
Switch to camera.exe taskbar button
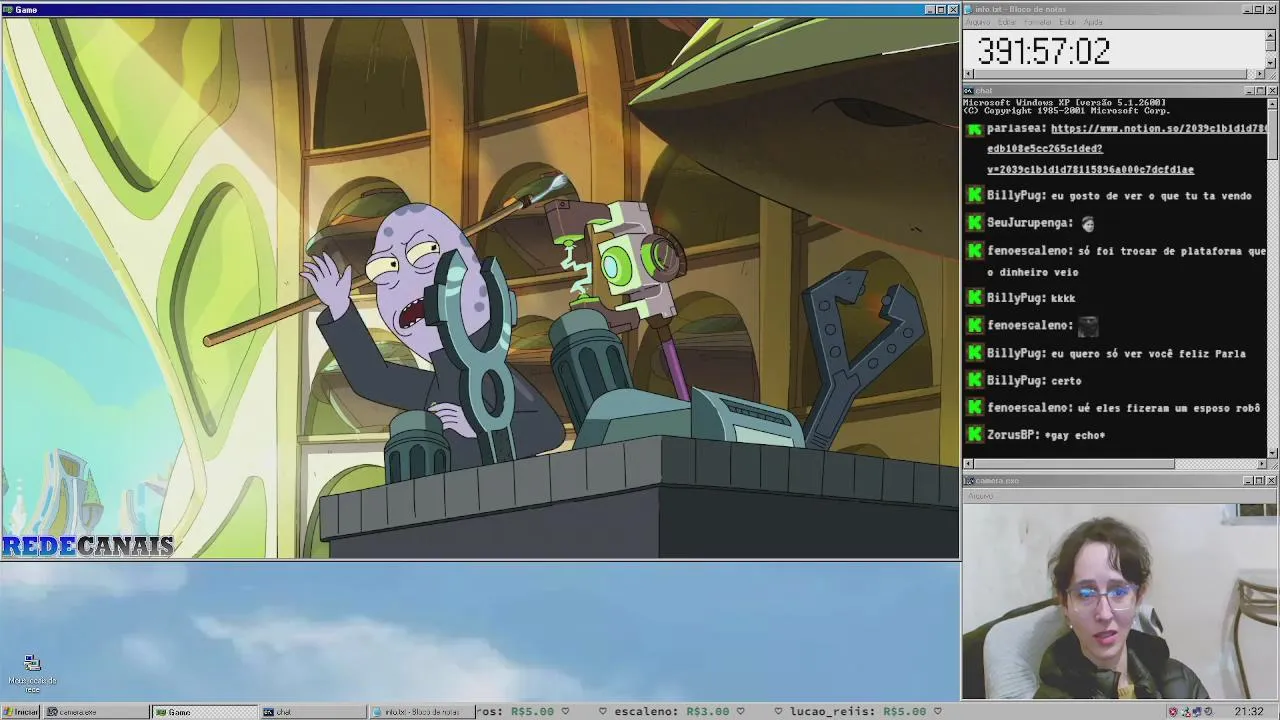pyautogui.click(x=96, y=712)
